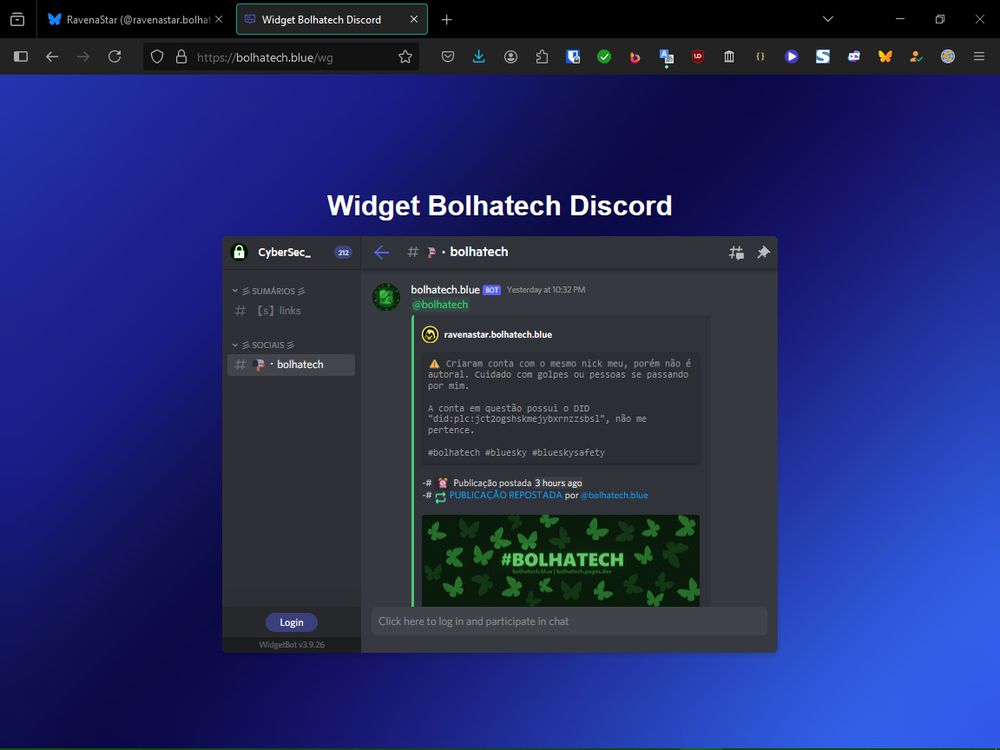Open the @bolhatech.blue reposter link
The width and height of the screenshot is (1000, 750).
(614, 495)
